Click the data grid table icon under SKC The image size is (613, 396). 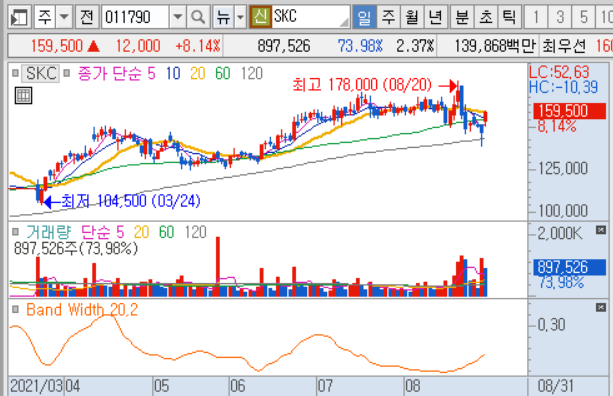23,96
